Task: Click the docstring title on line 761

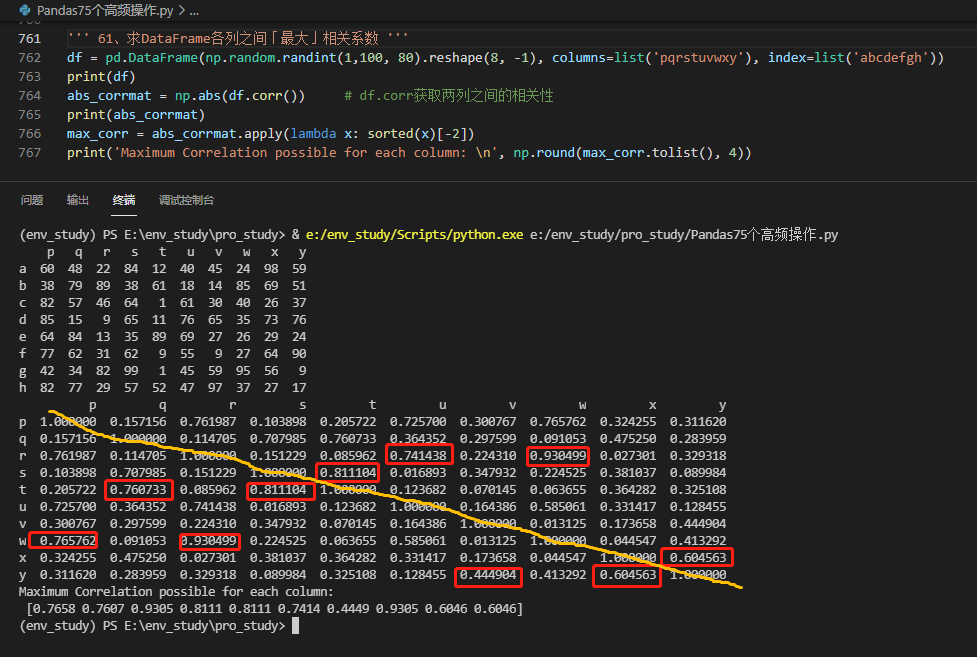Action: click(237, 39)
